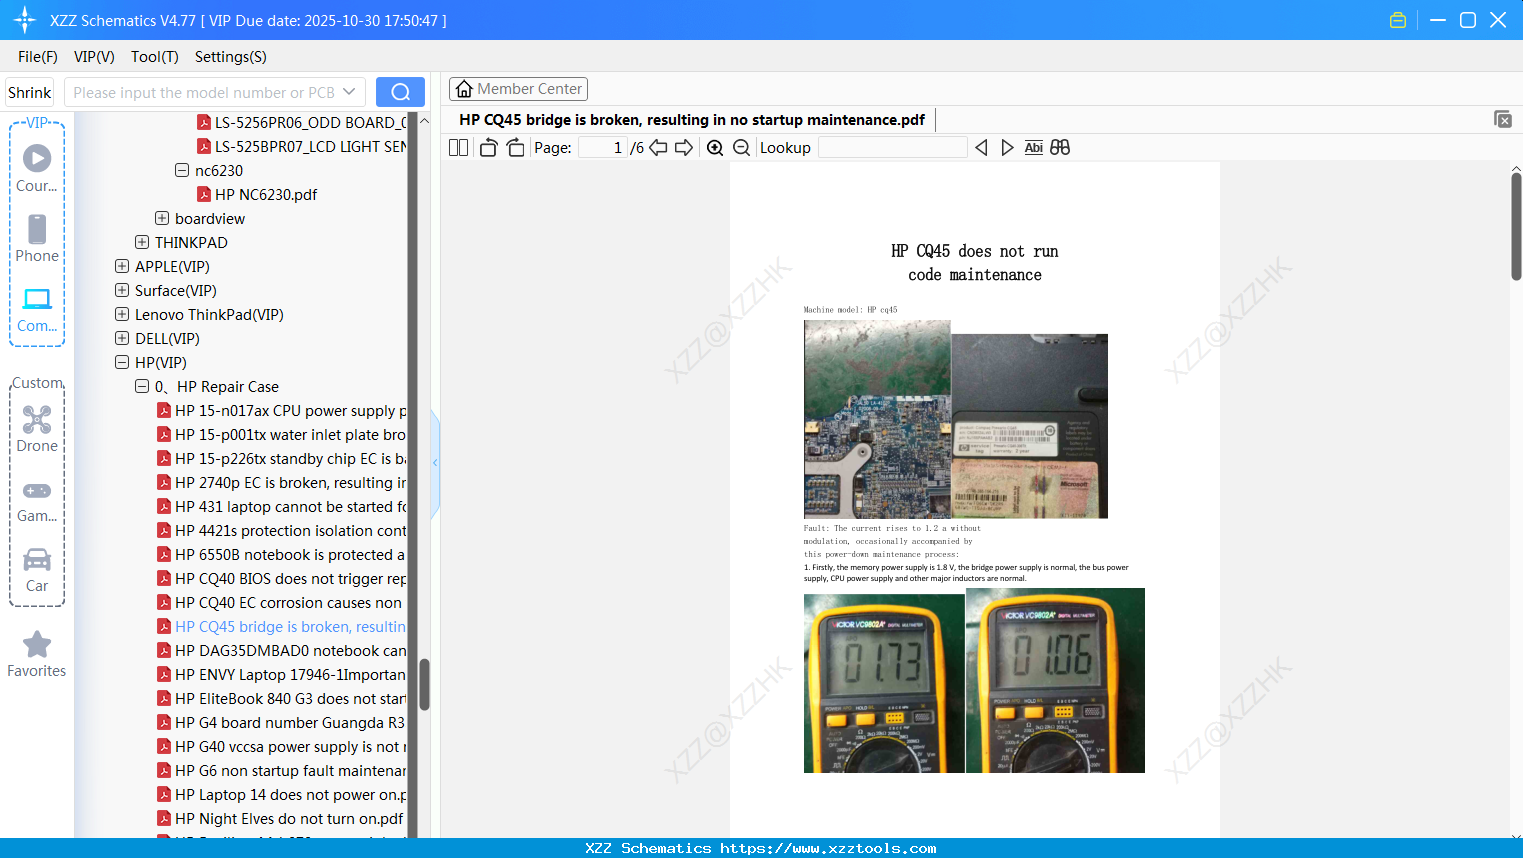Expand the boardview folder
1523x858 pixels.
point(162,218)
